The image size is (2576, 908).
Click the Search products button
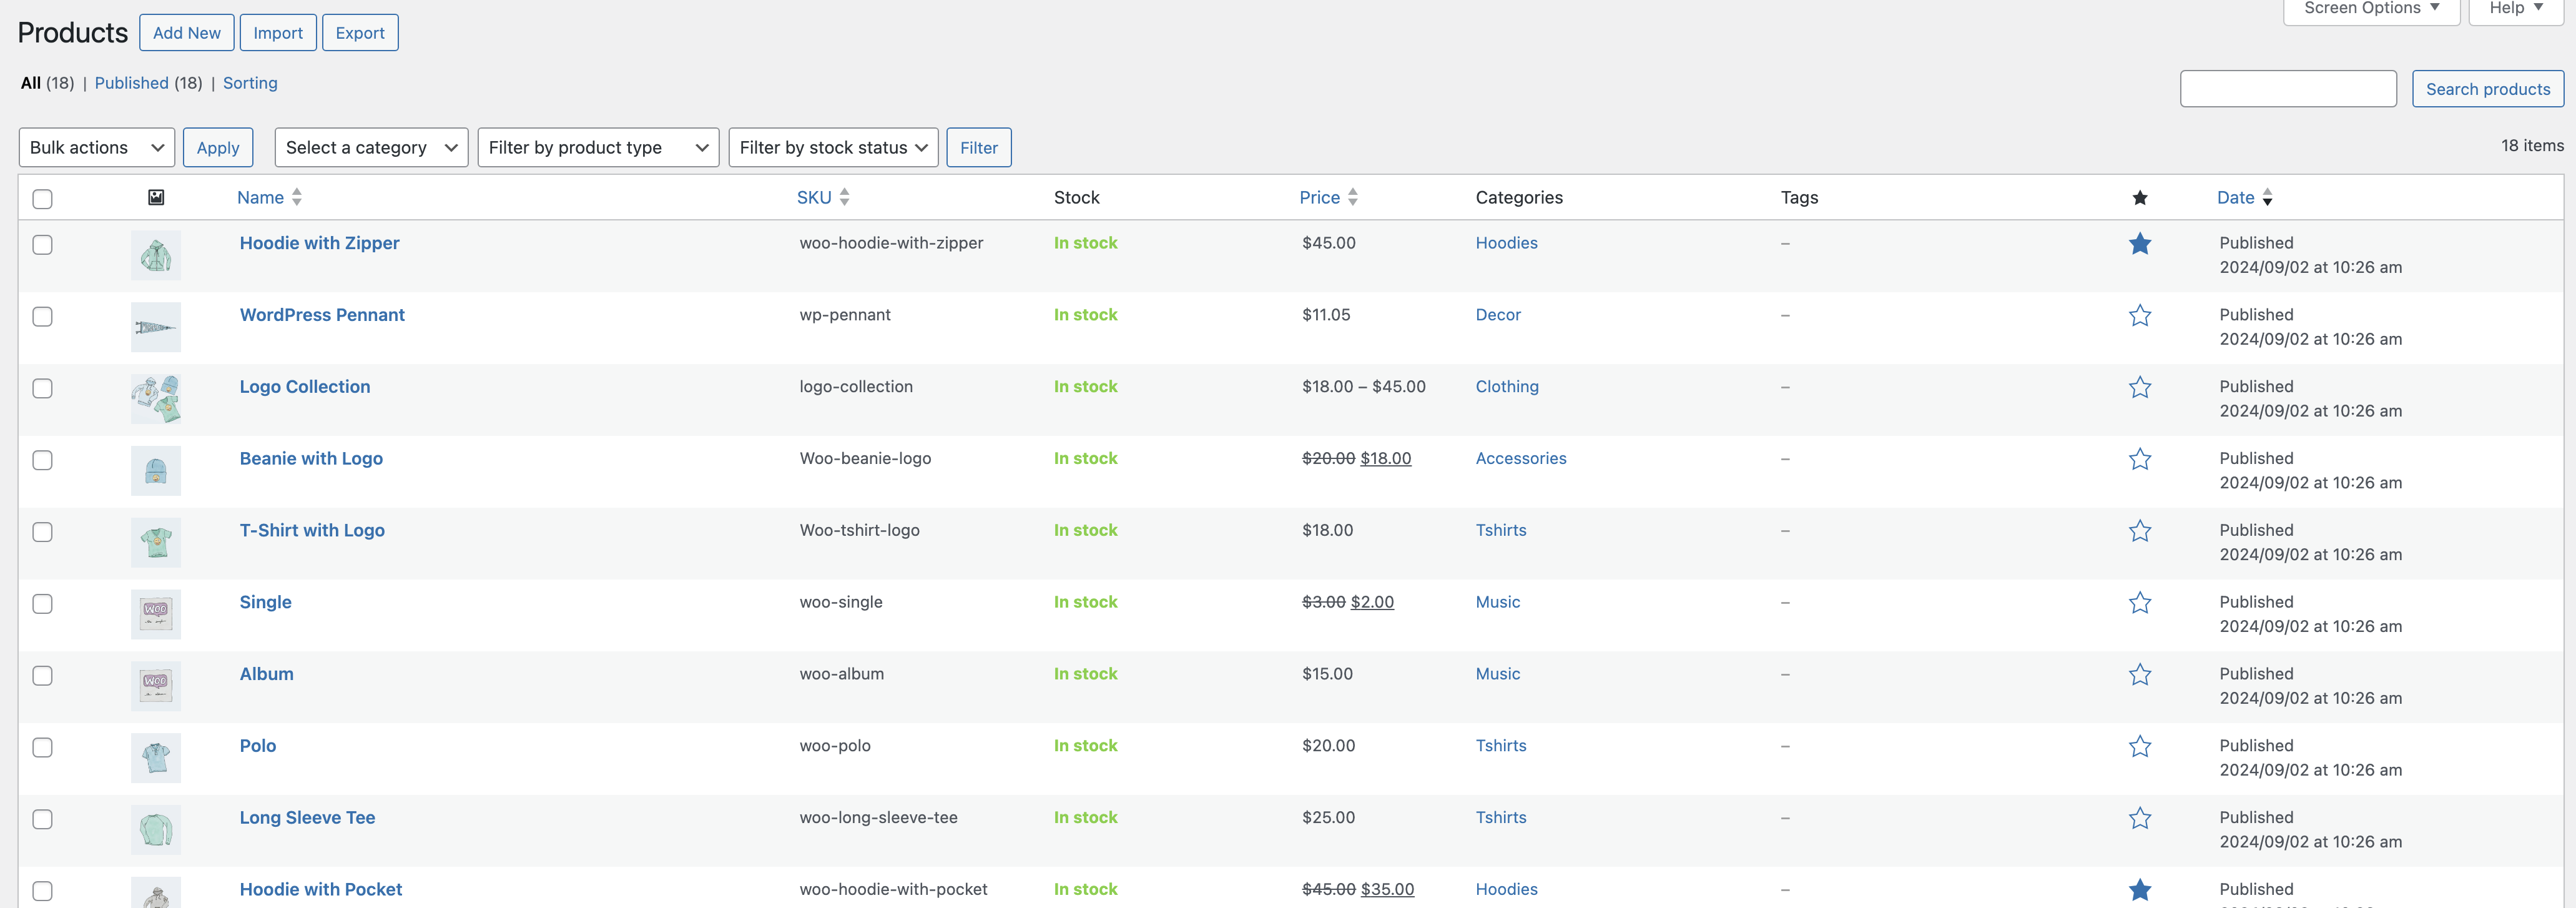(x=2488, y=89)
